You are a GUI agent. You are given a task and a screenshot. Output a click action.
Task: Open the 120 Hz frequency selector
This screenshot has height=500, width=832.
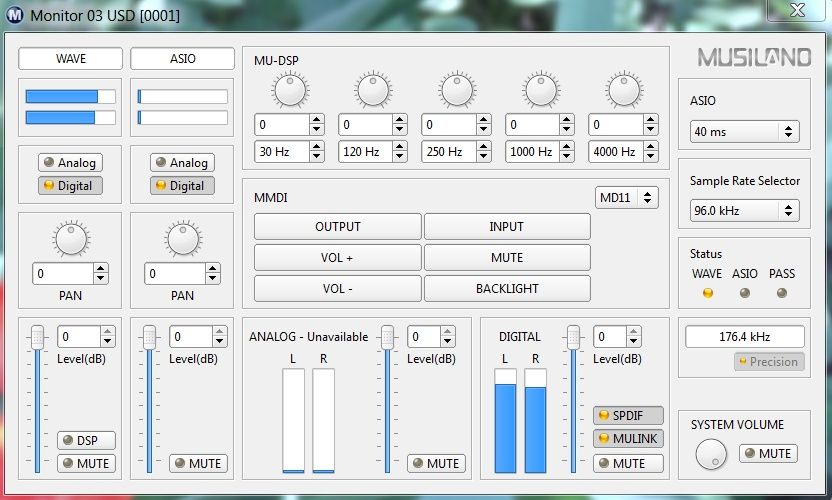click(373, 152)
